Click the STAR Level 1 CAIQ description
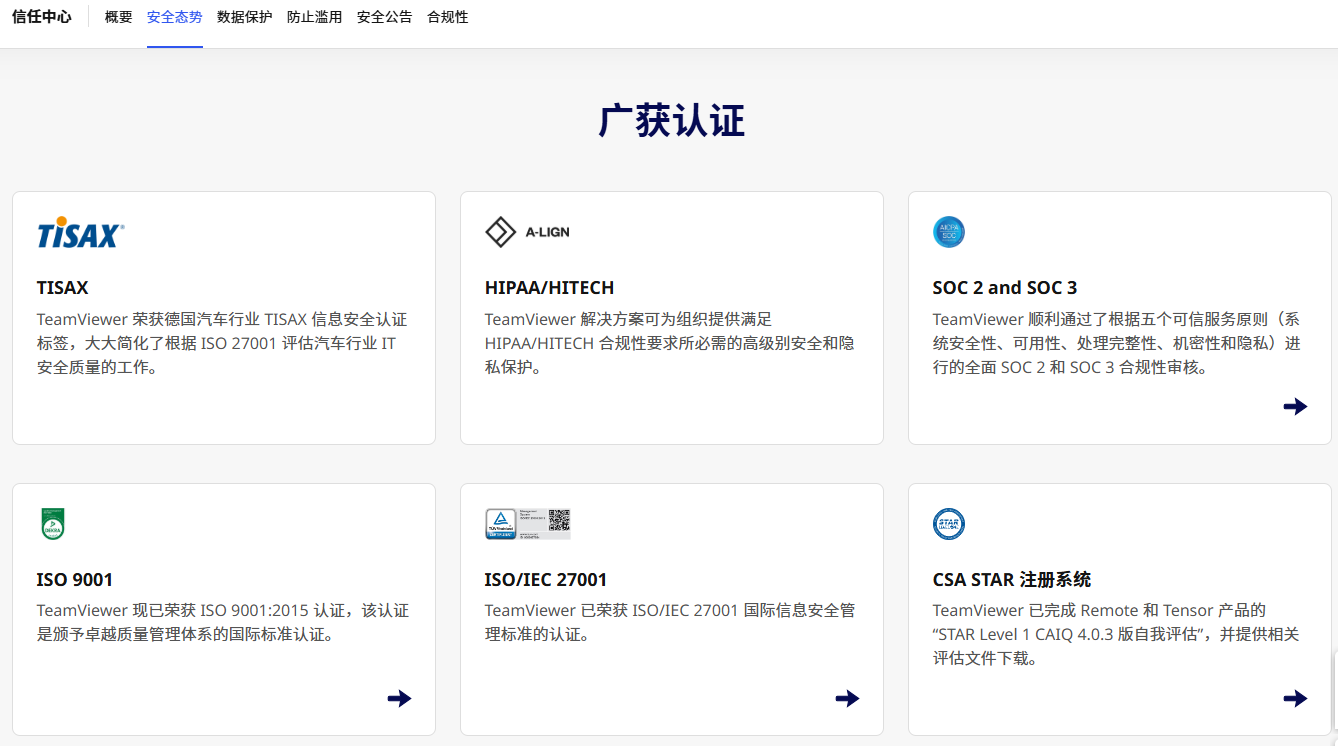The width and height of the screenshot is (1338, 746). point(1116,634)
